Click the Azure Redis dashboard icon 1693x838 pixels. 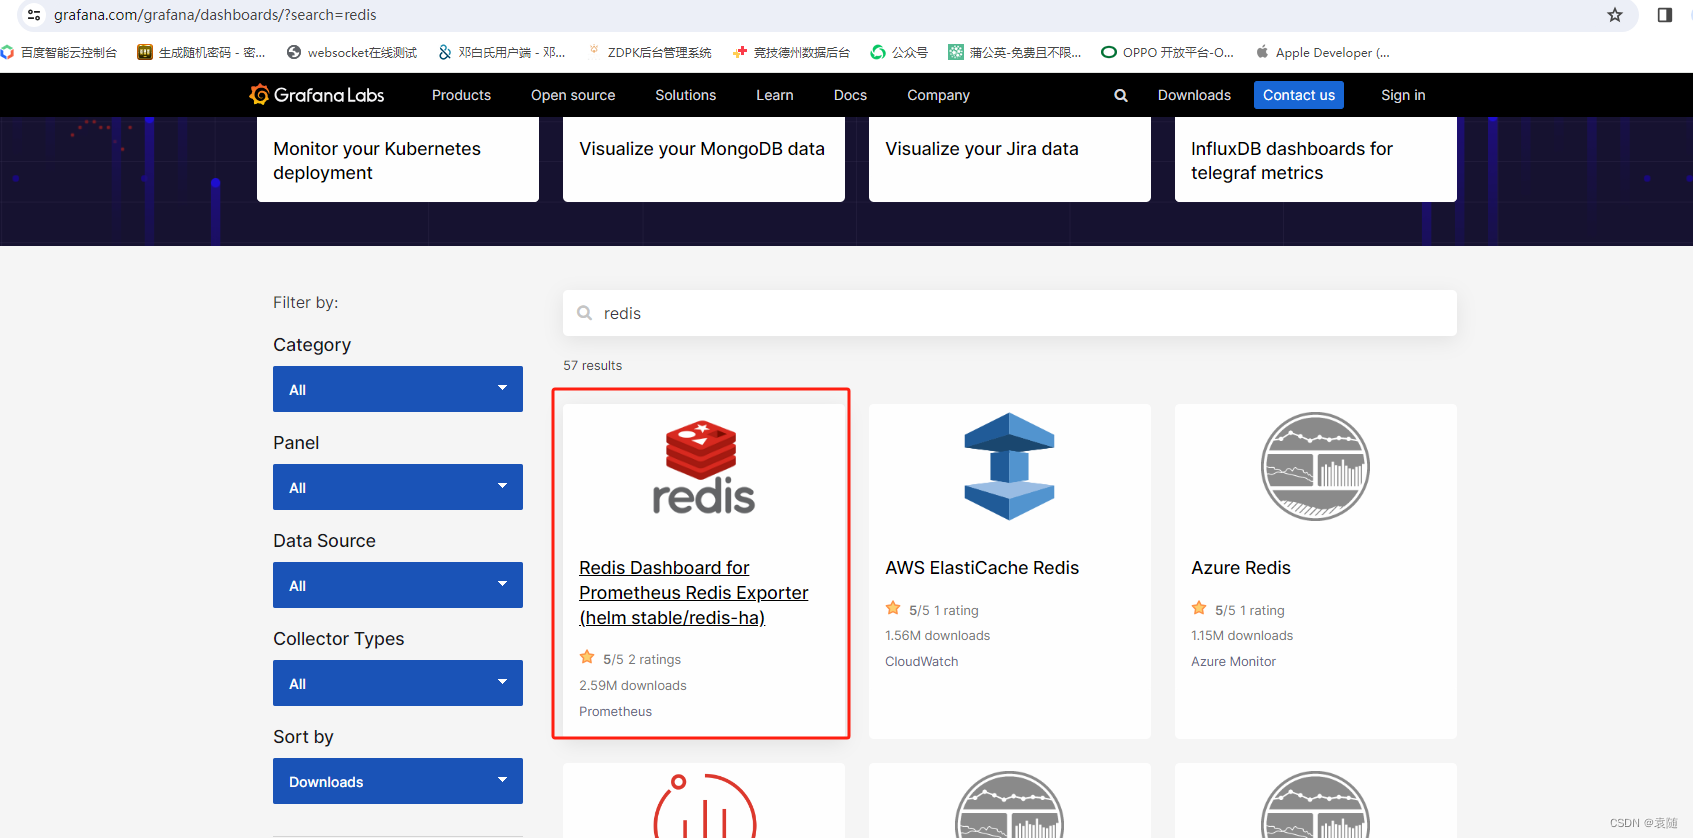(x=1315, y=466)
